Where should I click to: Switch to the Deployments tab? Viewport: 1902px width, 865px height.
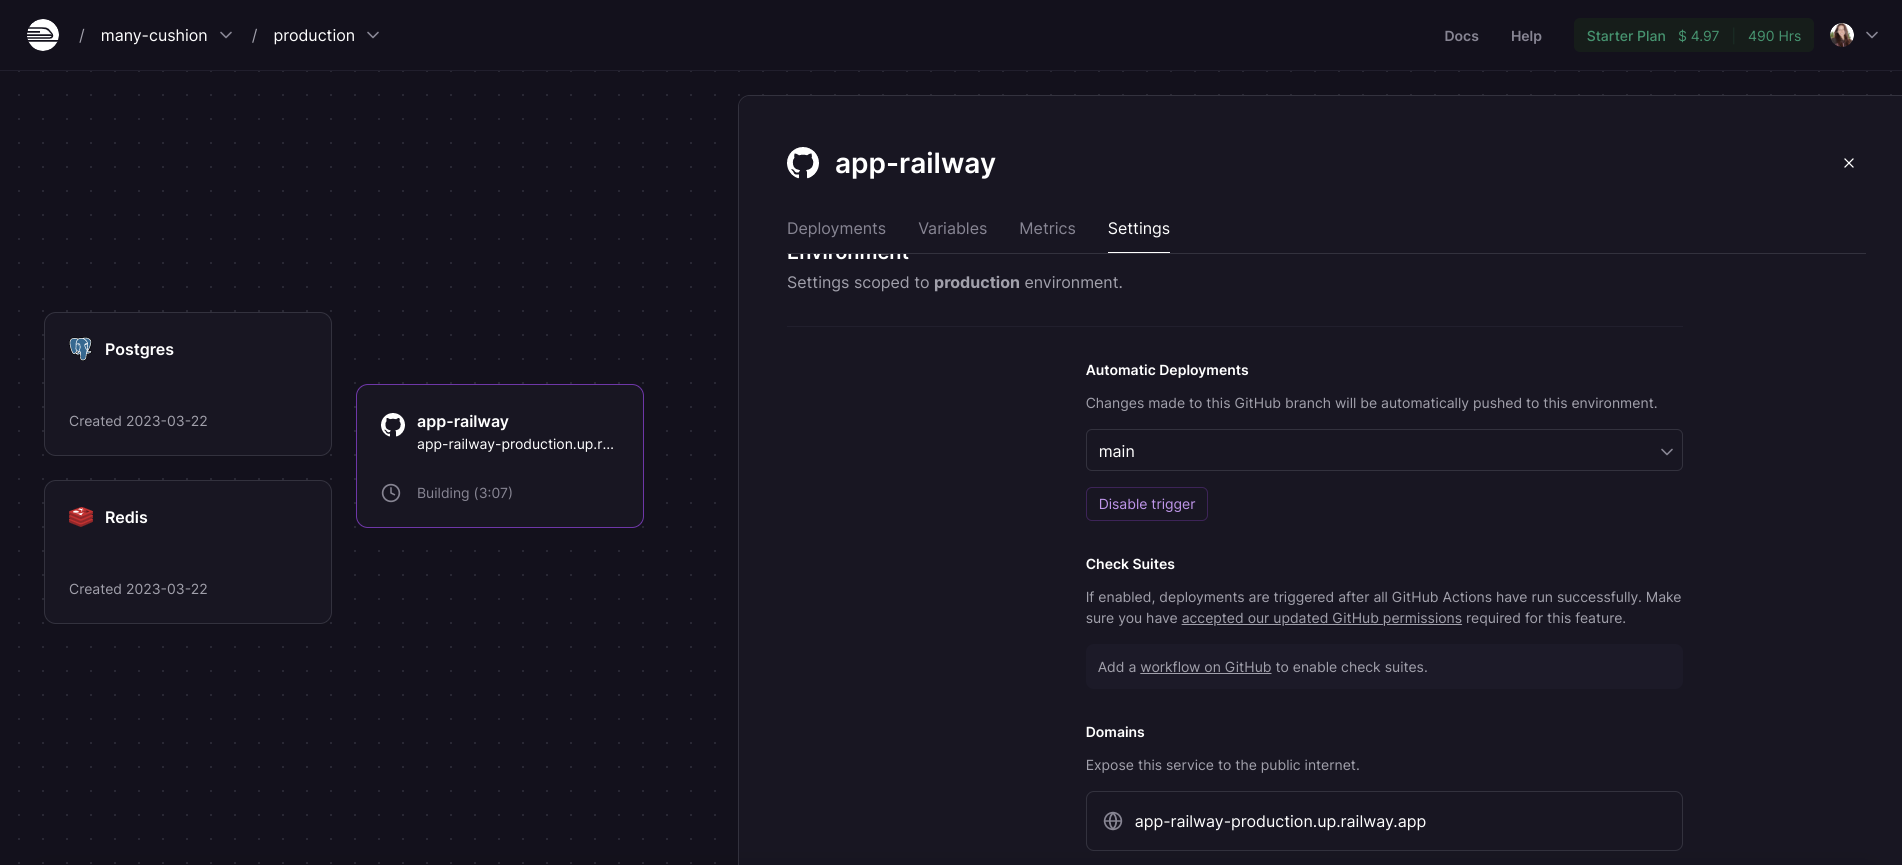(x=836, y=229)
